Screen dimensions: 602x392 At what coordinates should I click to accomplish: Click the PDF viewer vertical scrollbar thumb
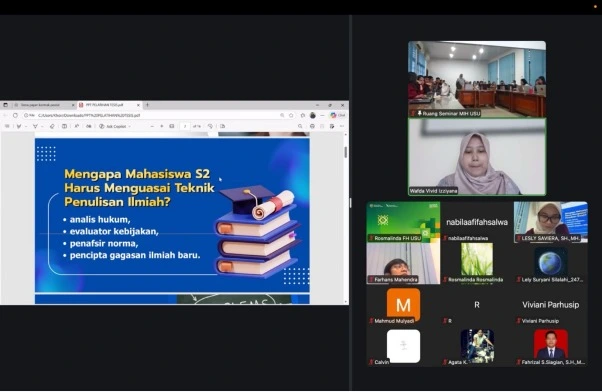coord(346,152)
